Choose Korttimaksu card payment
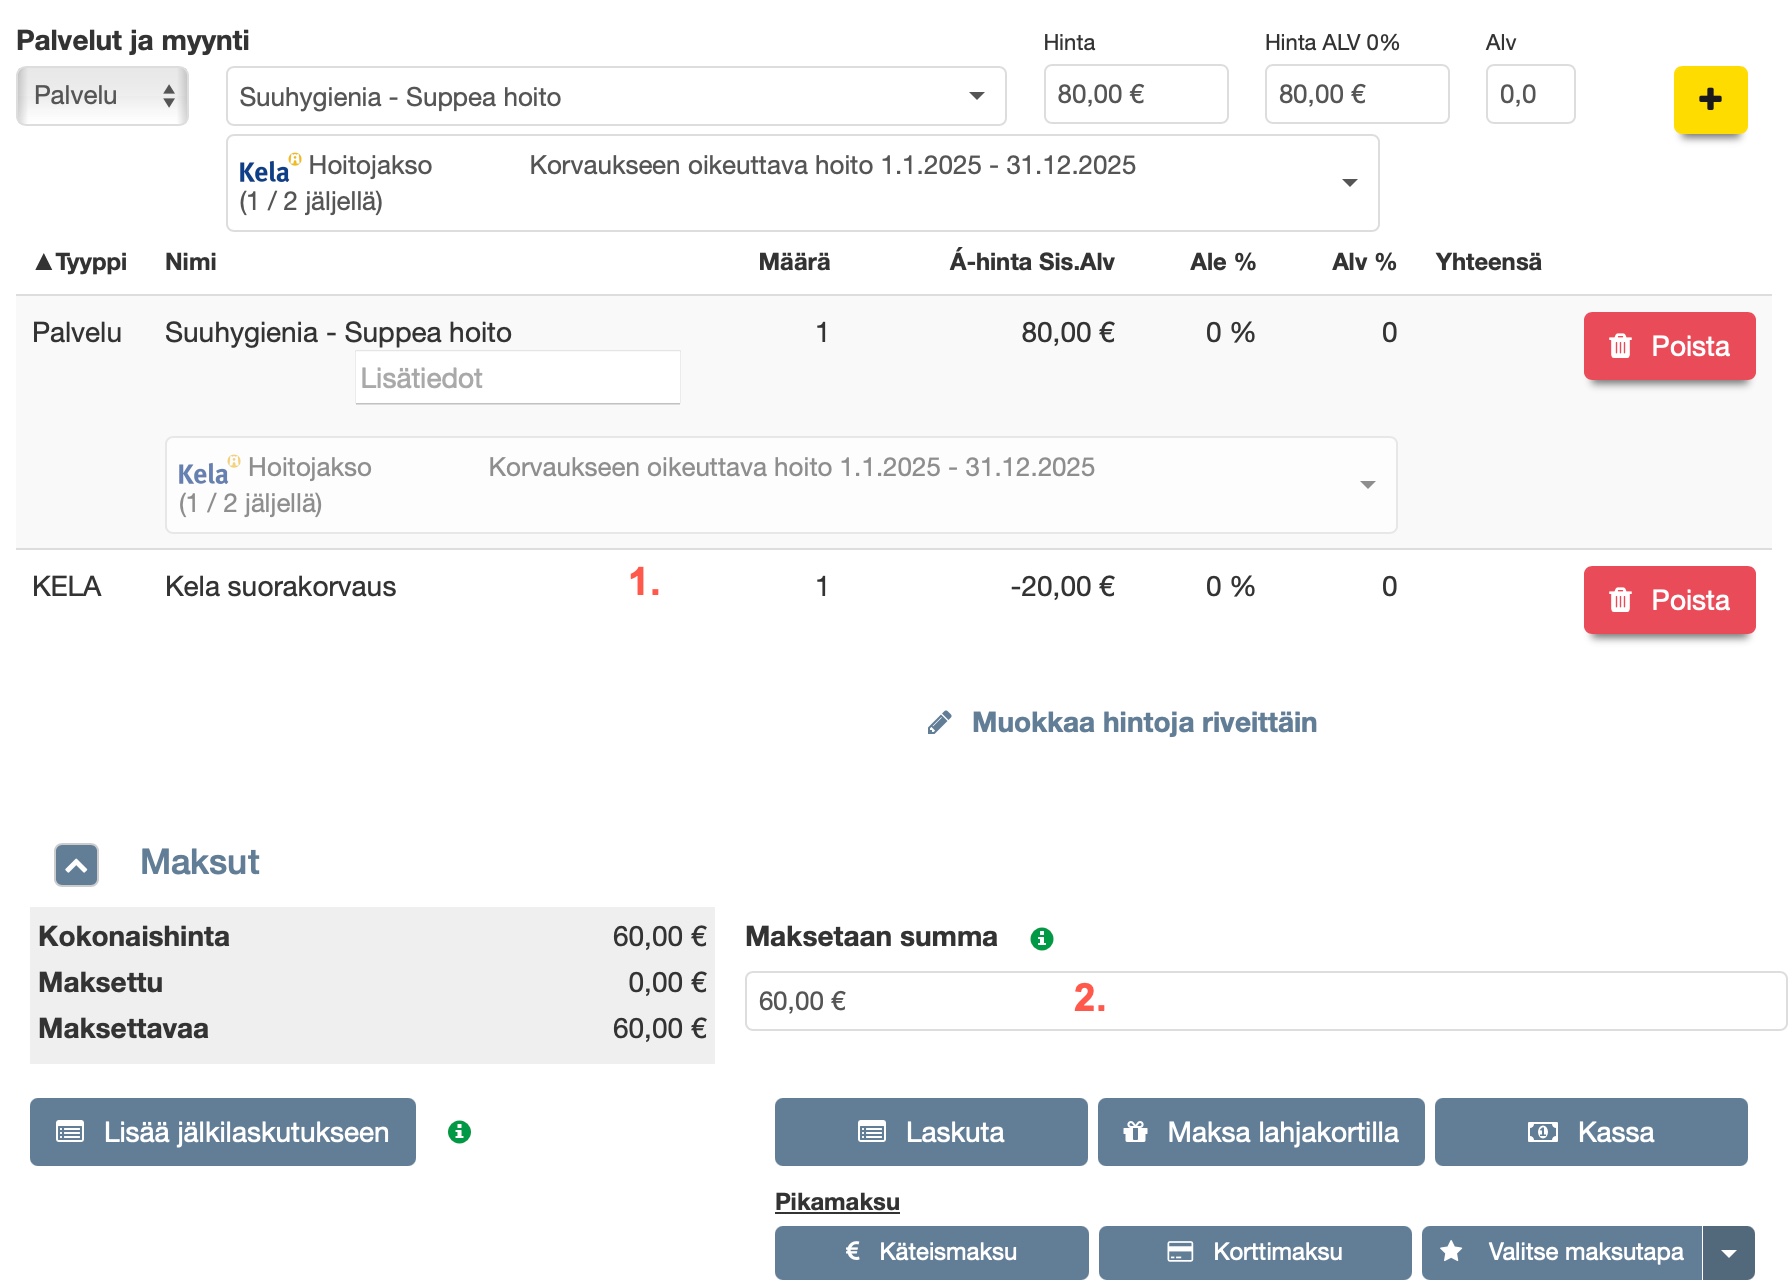This screenshot has width=1792, height=1288. point(1254,1252)
